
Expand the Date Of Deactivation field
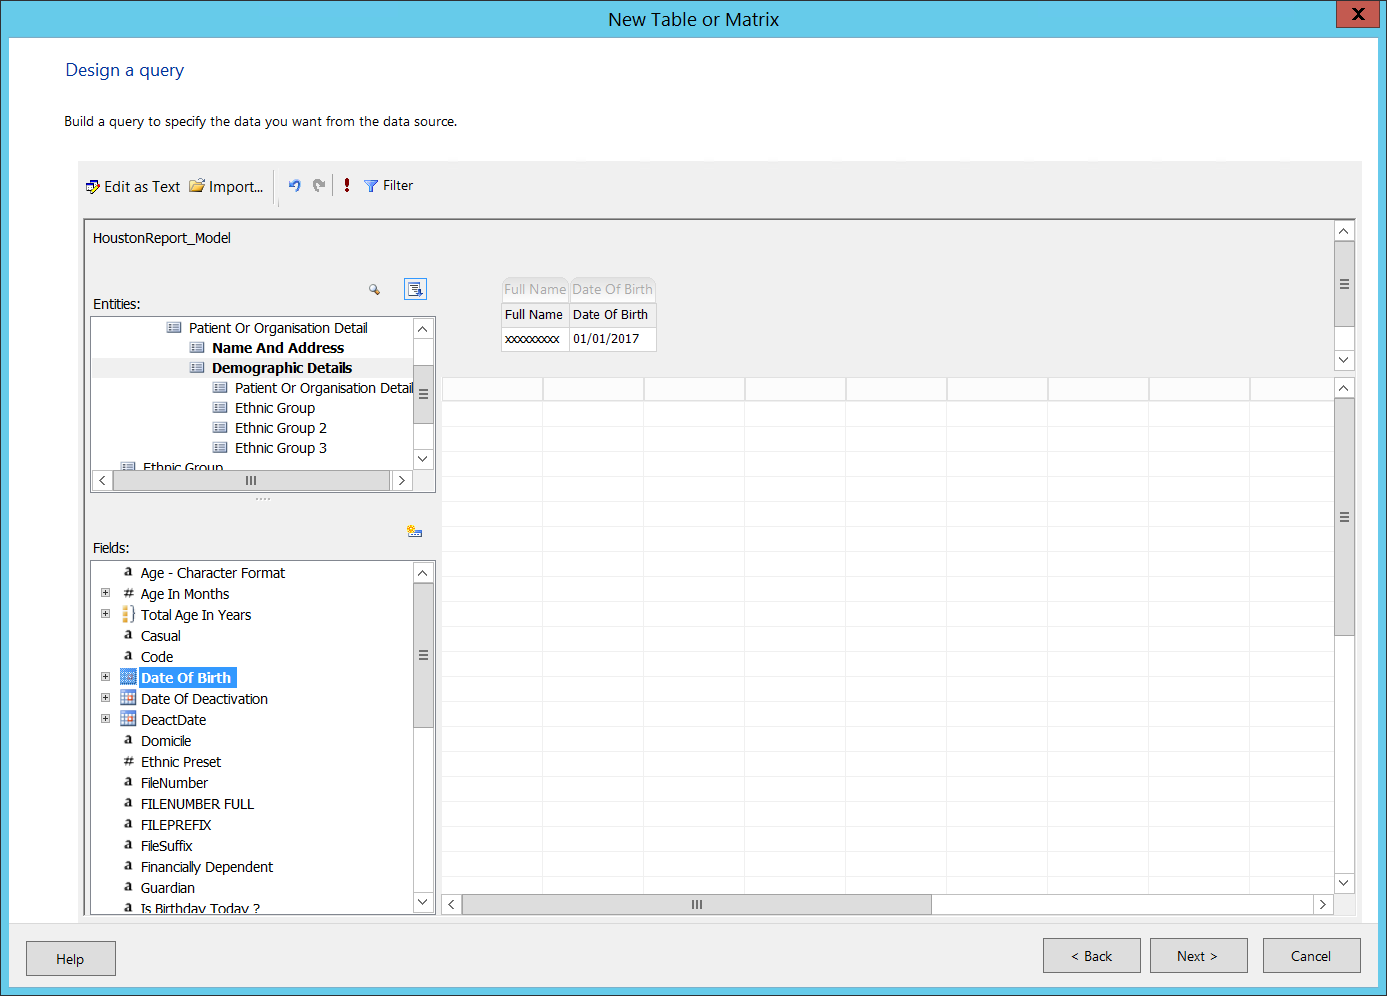click(x=105, y=698)
